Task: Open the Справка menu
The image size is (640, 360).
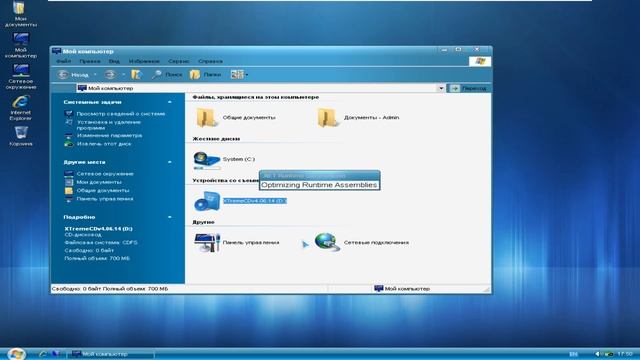Action: 211,61
